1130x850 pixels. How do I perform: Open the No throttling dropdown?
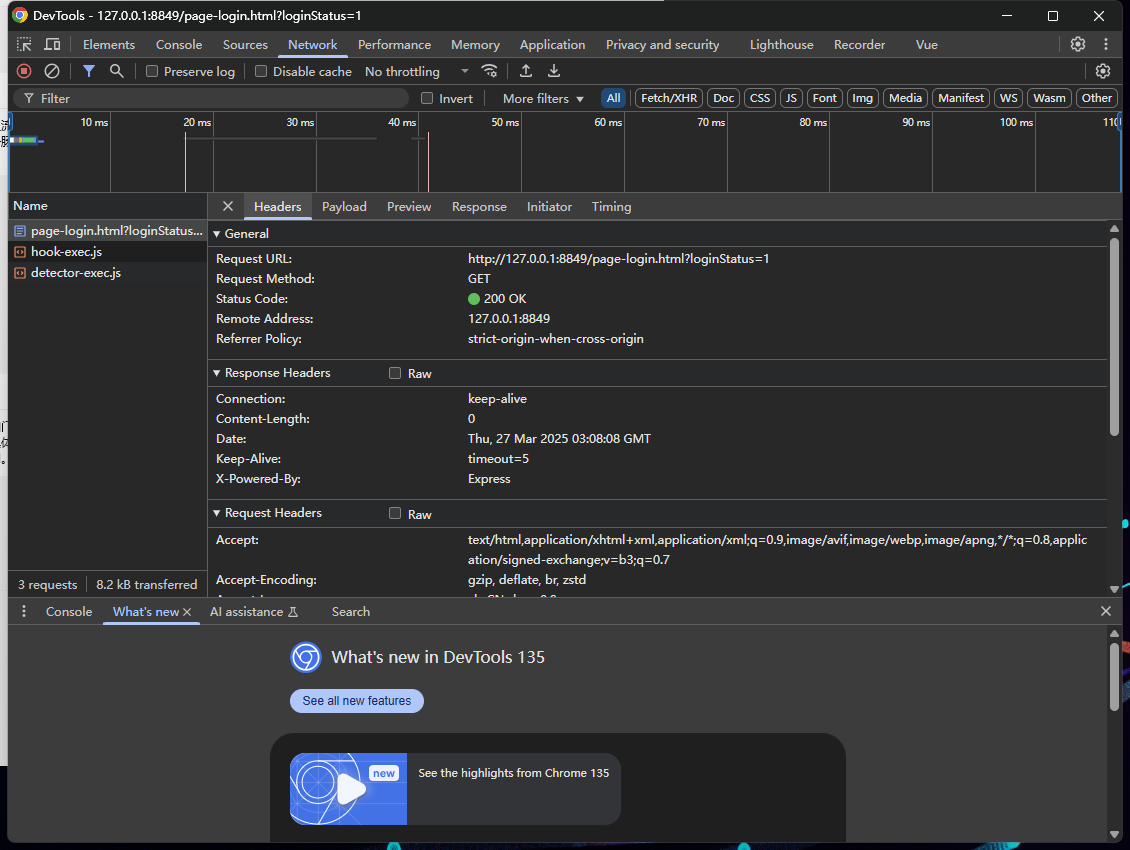coord(416,71)
